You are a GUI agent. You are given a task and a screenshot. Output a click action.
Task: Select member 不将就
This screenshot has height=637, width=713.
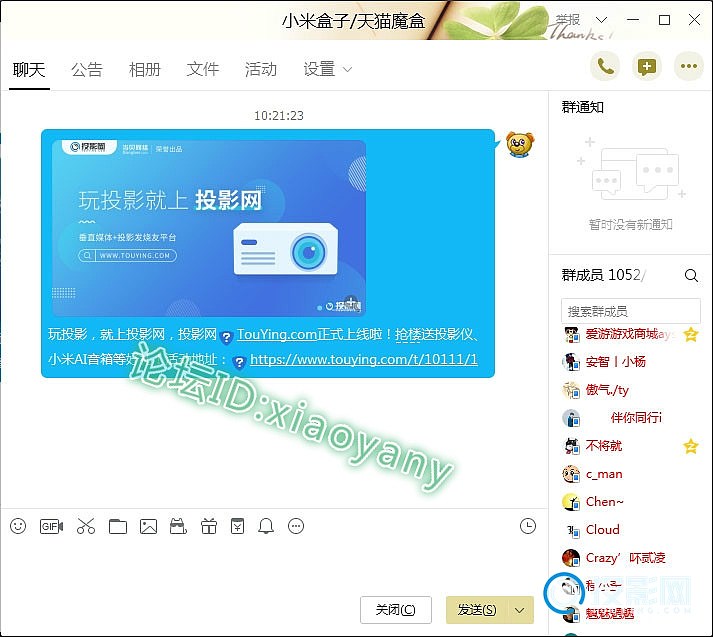[x=631, y=446]
